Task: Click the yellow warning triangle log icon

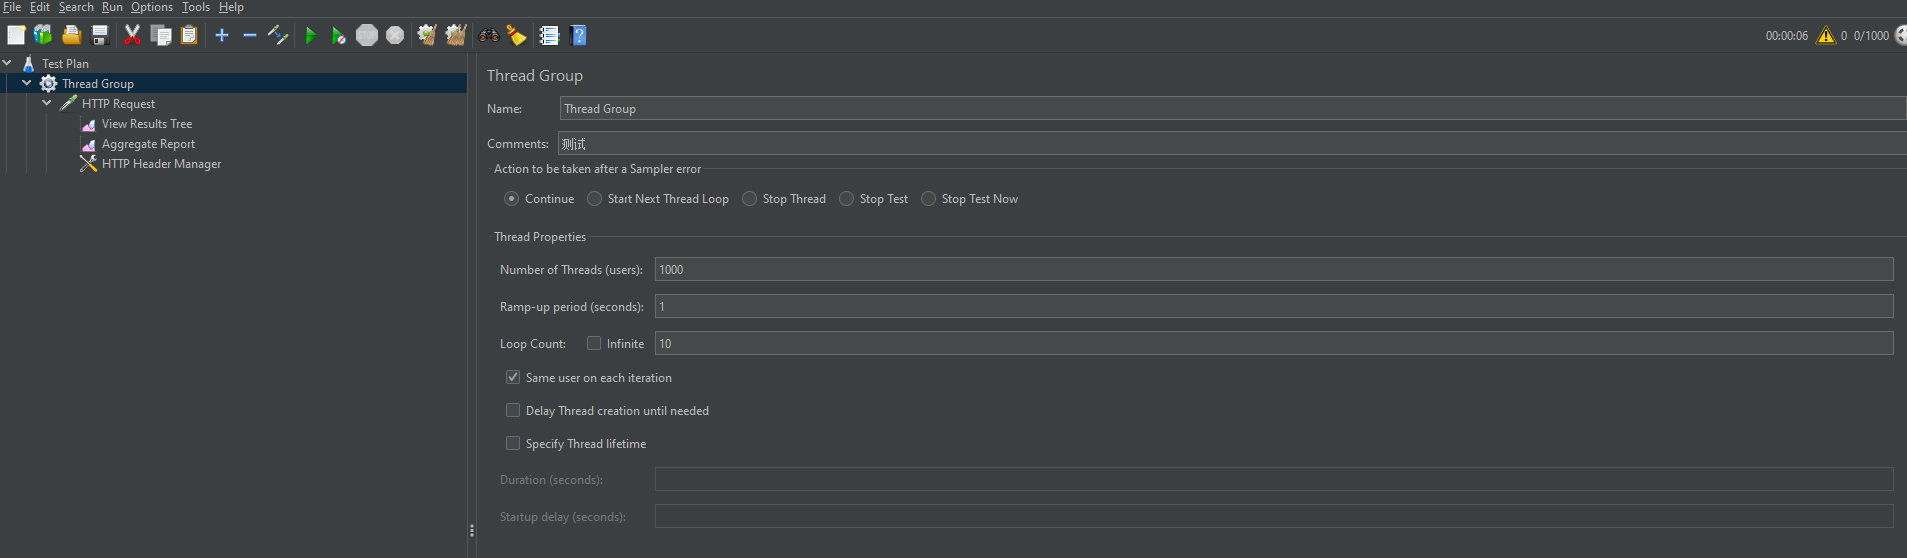Action: (x=1826, y=35)
